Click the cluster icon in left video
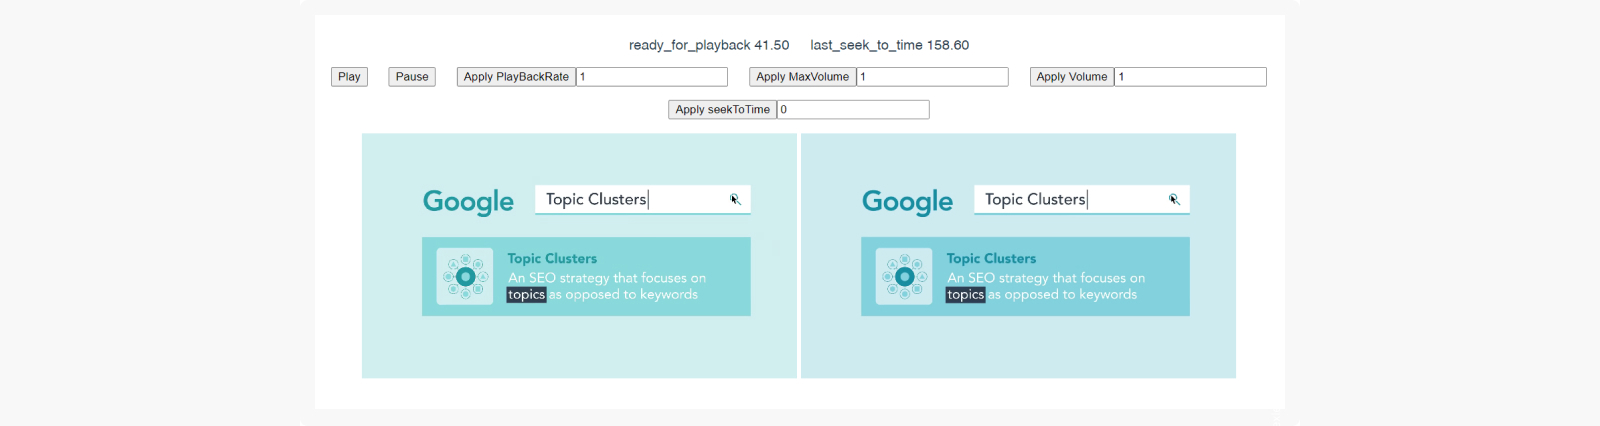 pyautogui.click(x=465, y=276)
